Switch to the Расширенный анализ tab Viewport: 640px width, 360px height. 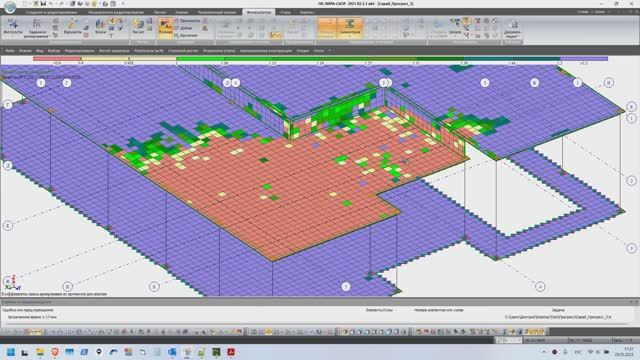pyautogui.click(x=217, y=12)
